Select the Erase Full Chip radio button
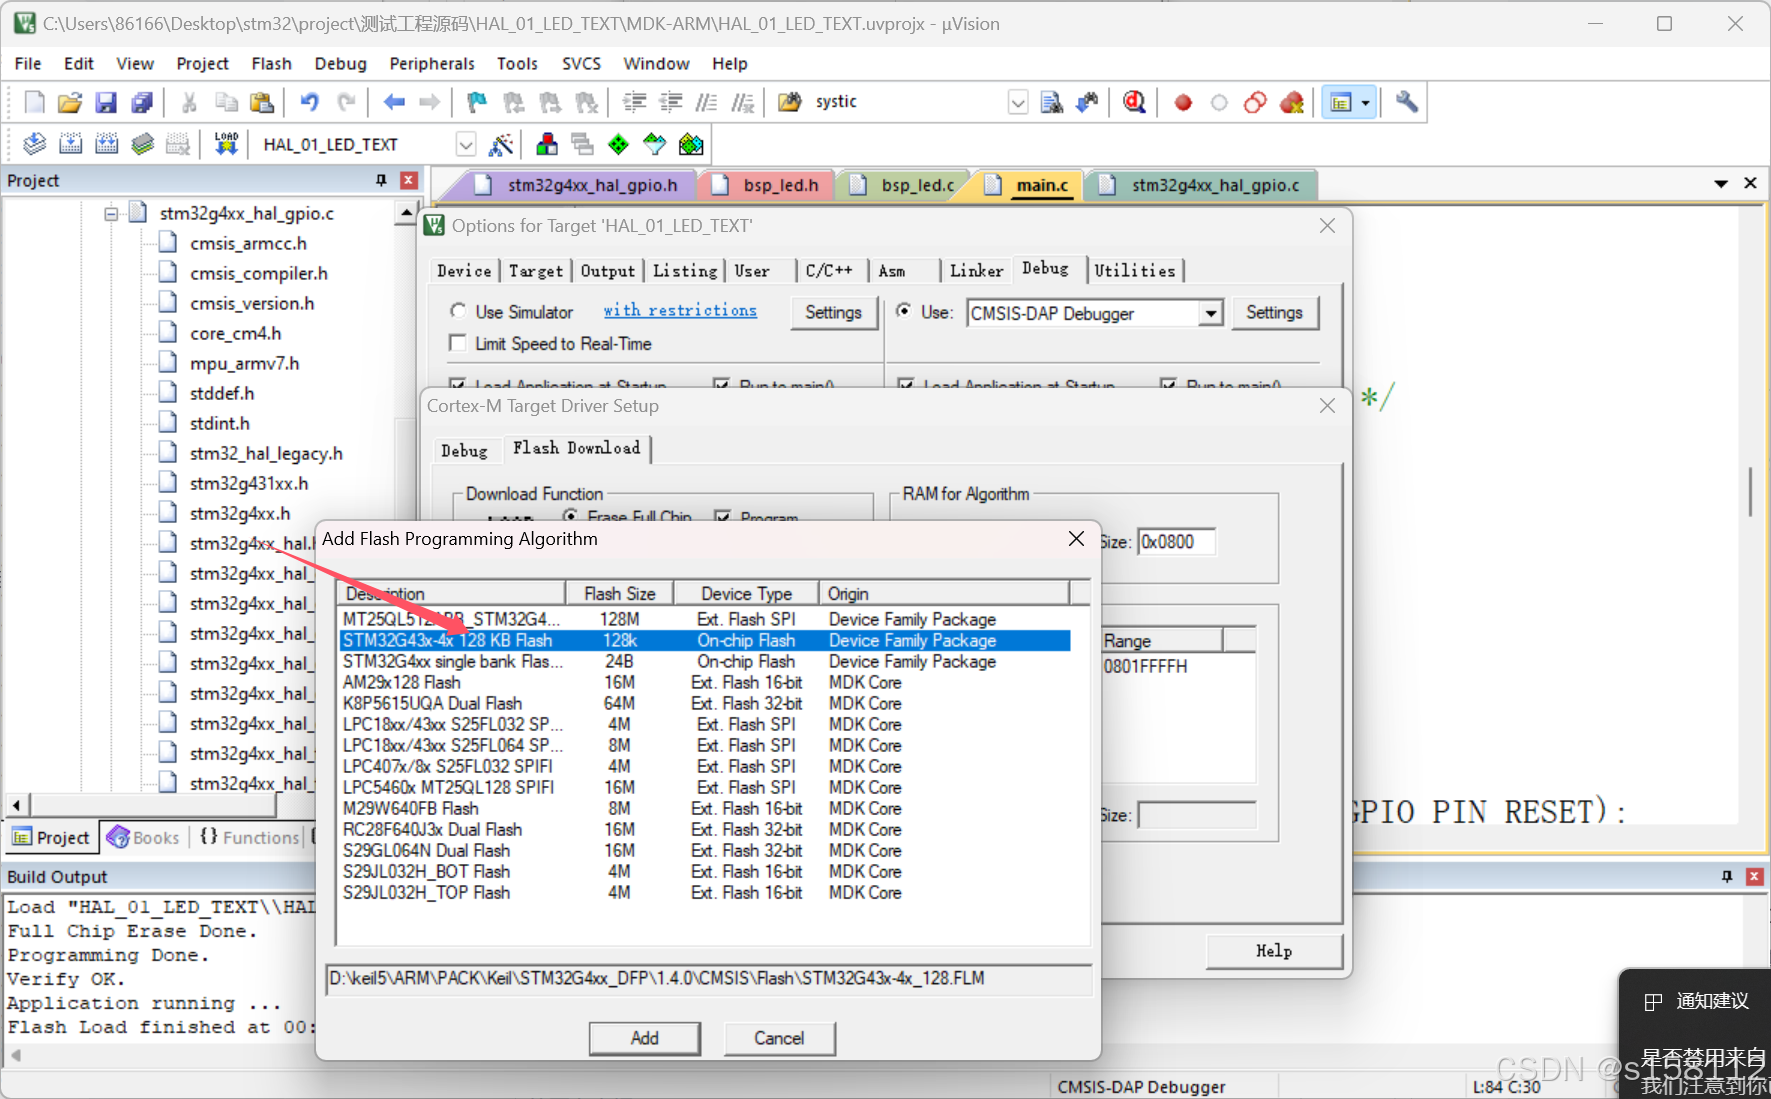The height and width of the screenshot is (1099, 1771). pyautogui.click(x=570, y=517)
